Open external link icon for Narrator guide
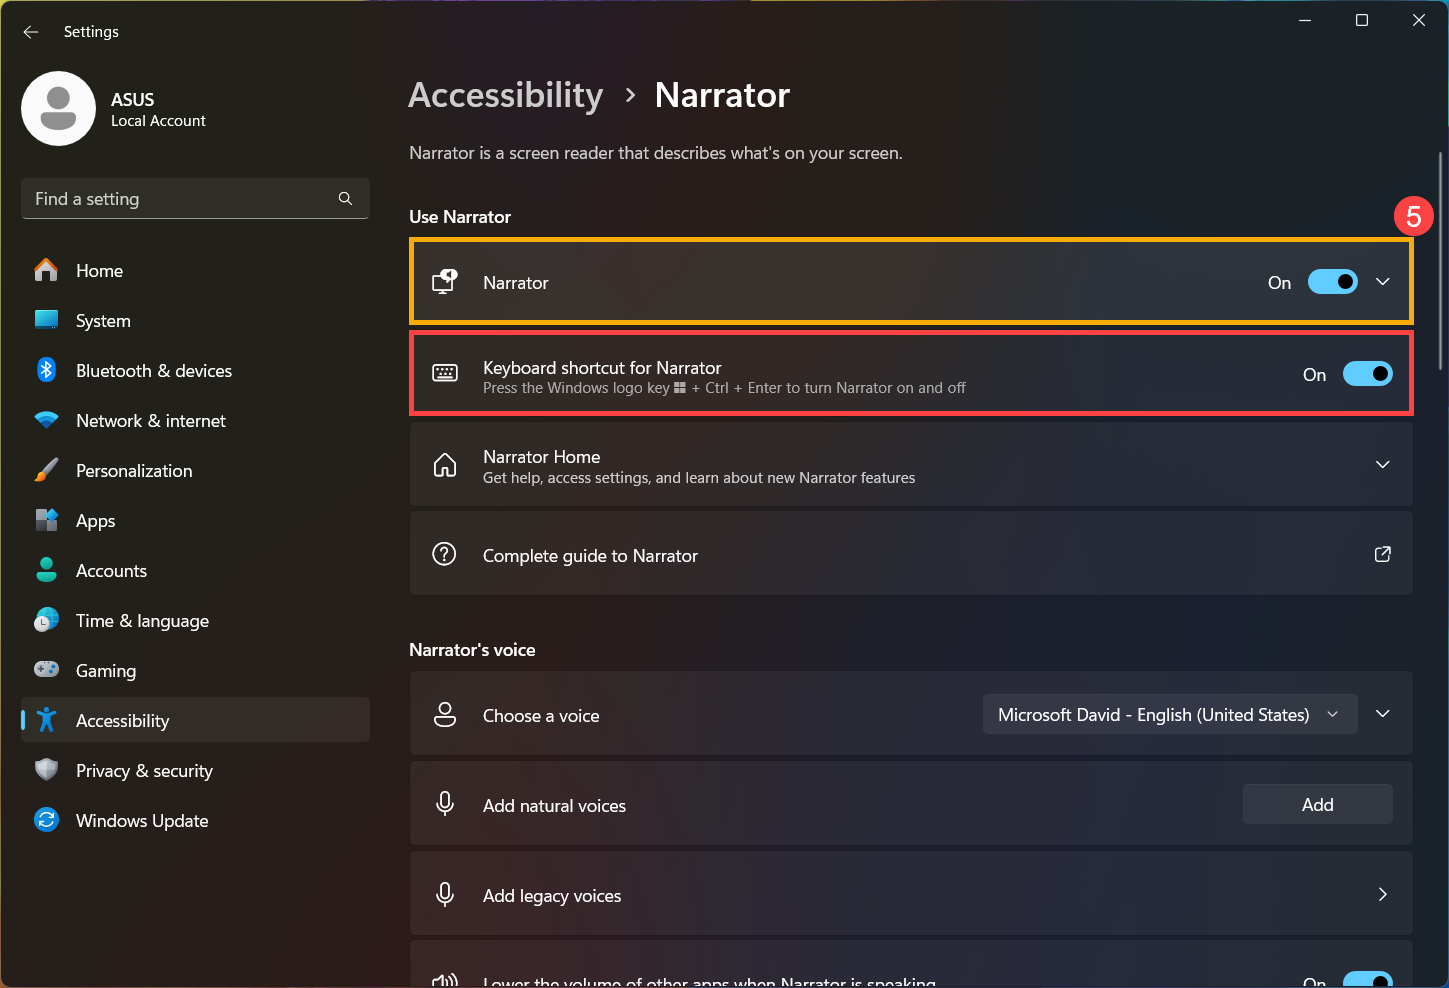 coord(1383,554)
